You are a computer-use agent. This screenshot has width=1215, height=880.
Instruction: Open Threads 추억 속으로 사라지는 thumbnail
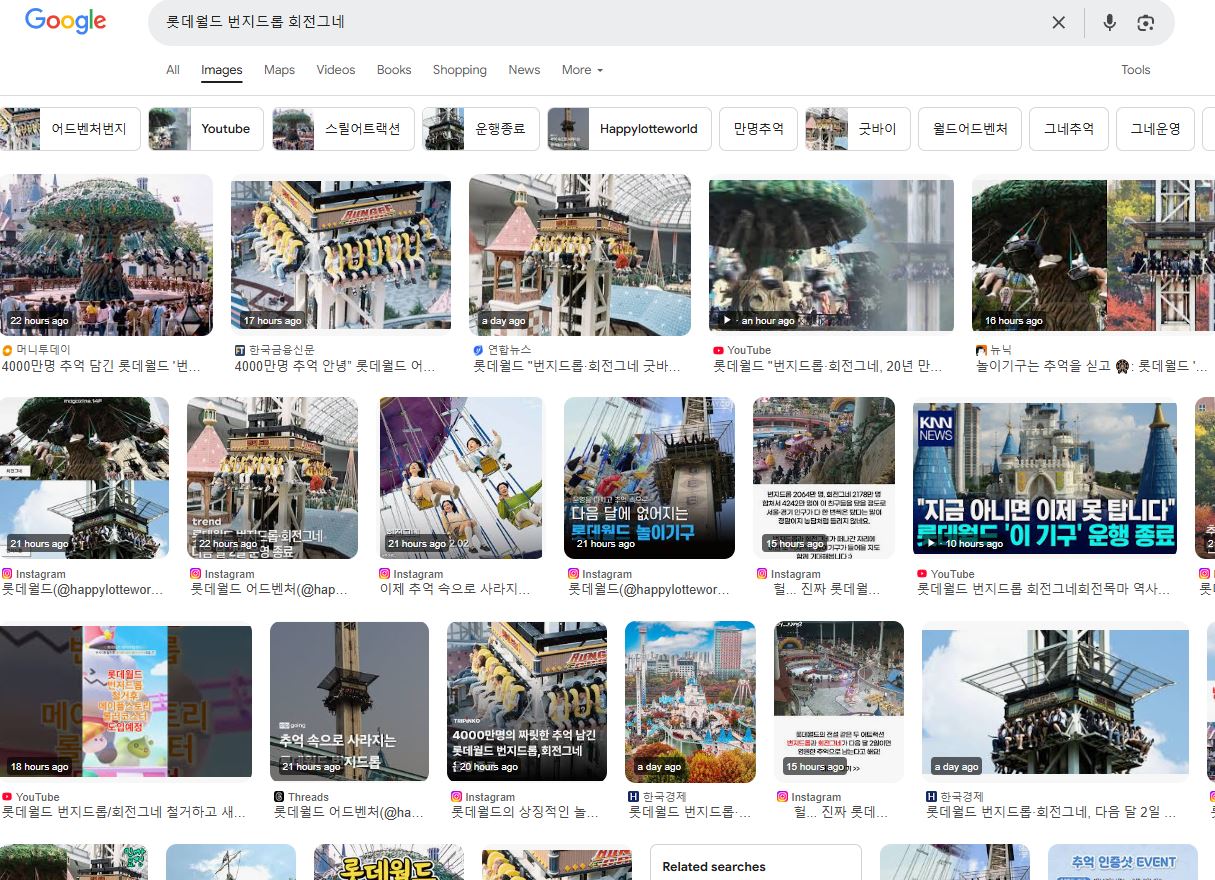(x=349, y=701)
